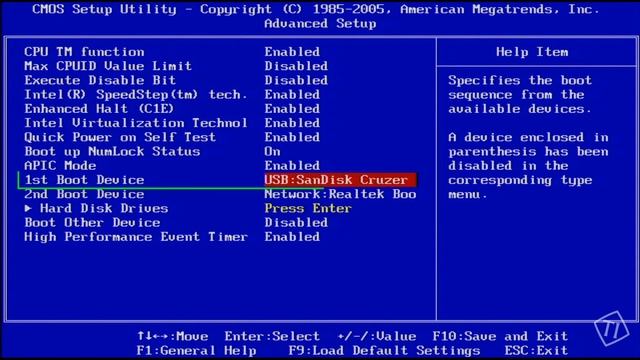The height and width of the screenshot is (360, 640).
Task: Click F10:Save and Exit
Action: [500, 336]
